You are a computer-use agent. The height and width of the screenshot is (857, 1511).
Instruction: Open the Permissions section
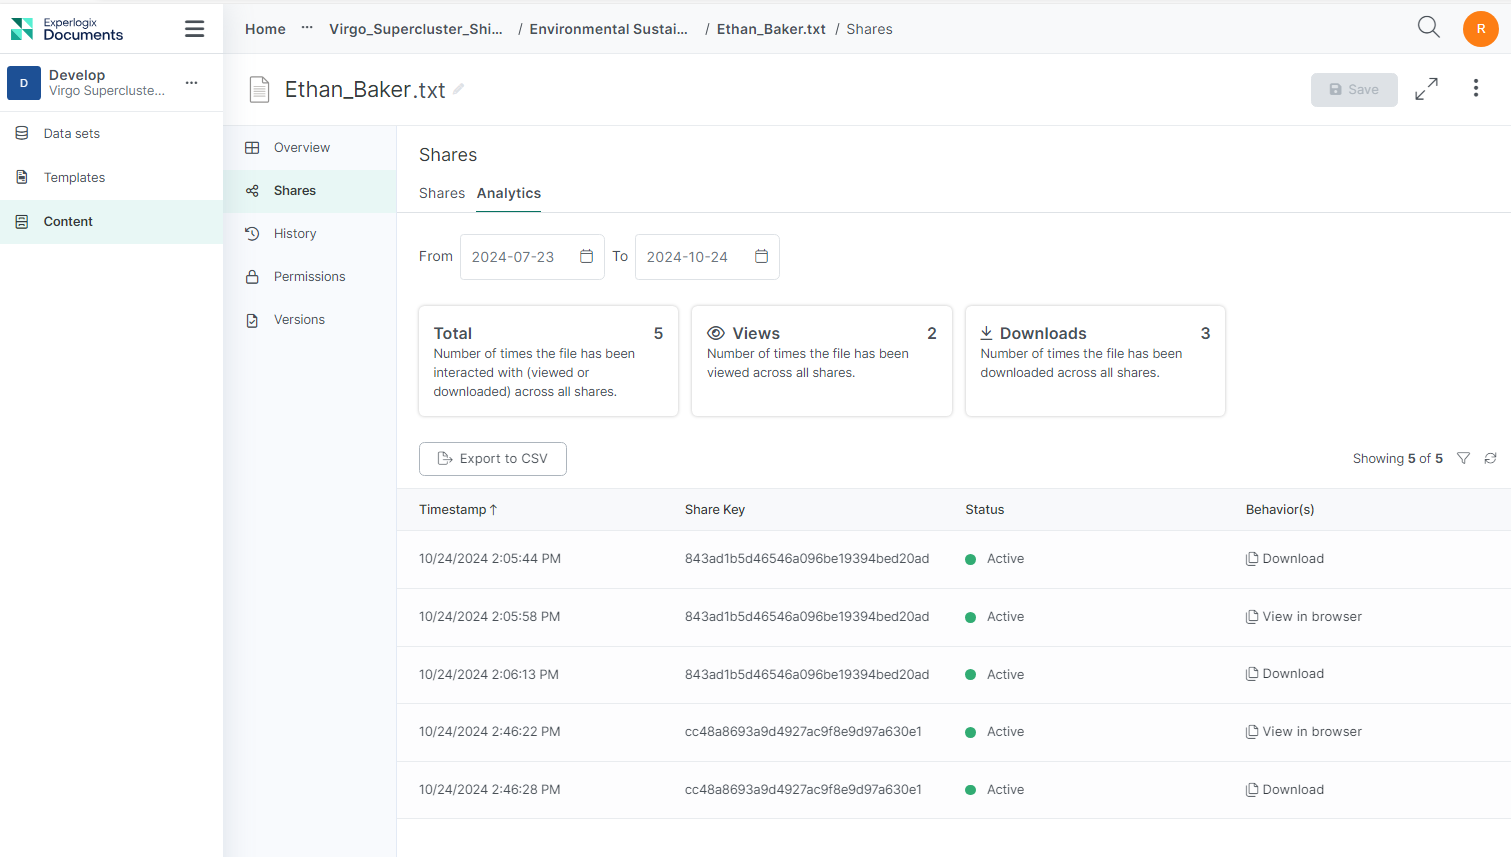tap(310, 277)
